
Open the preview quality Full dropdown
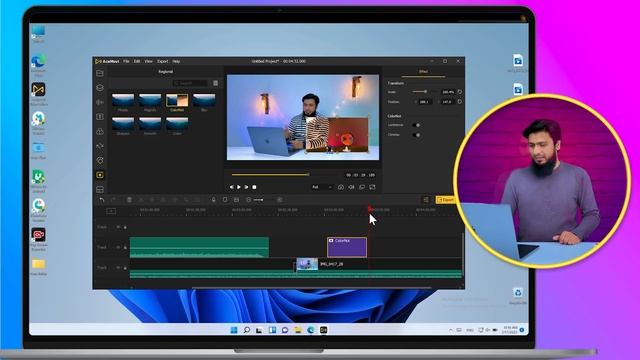(322, 187)
